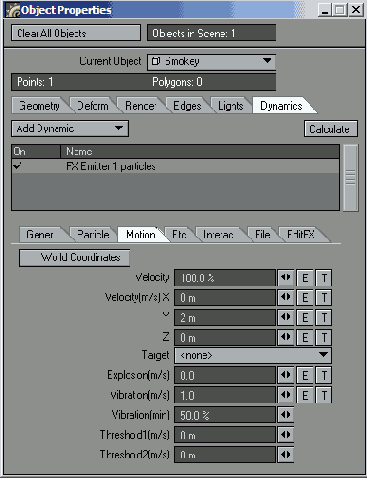Click Vibration(m/s) envelope E button
The height and width of the screenshot is (478, 367).
coord(305,395)
